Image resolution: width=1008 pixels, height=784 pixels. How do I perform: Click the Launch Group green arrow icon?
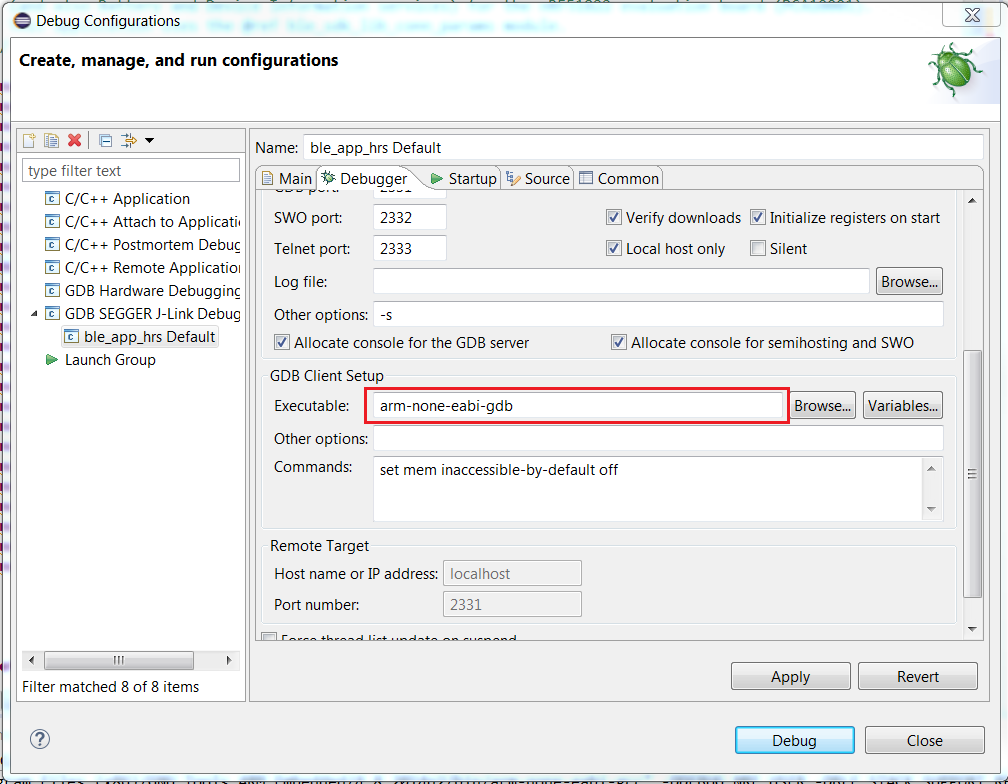click(x=52, y=360)
